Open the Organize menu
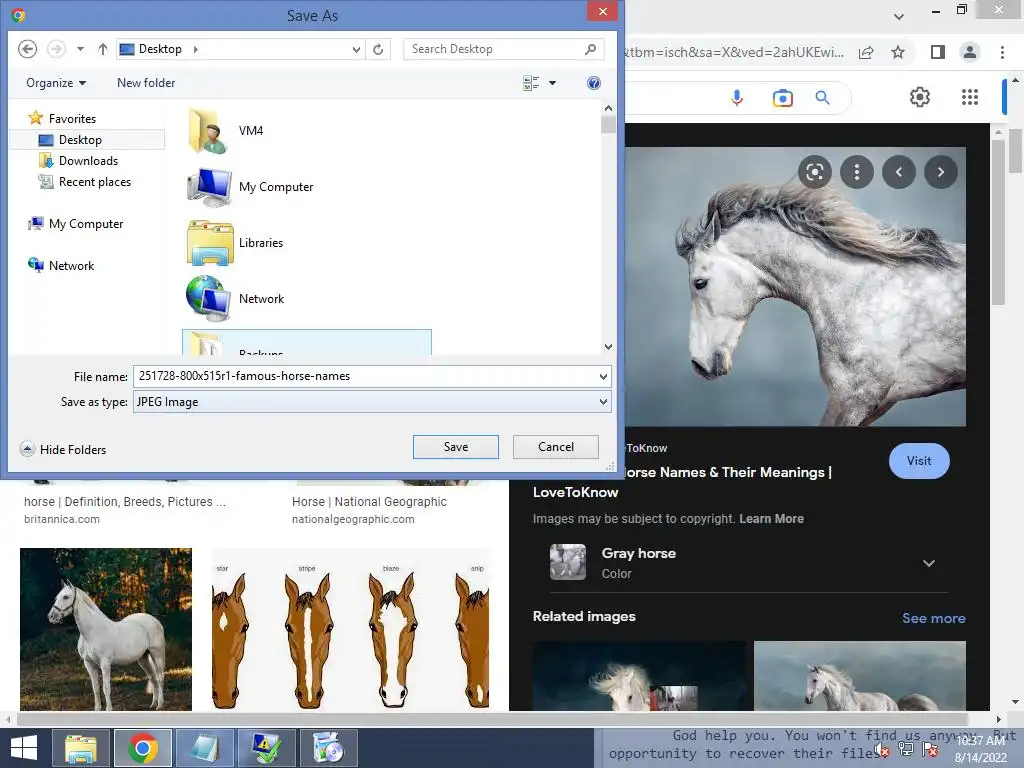 (56, 83)
